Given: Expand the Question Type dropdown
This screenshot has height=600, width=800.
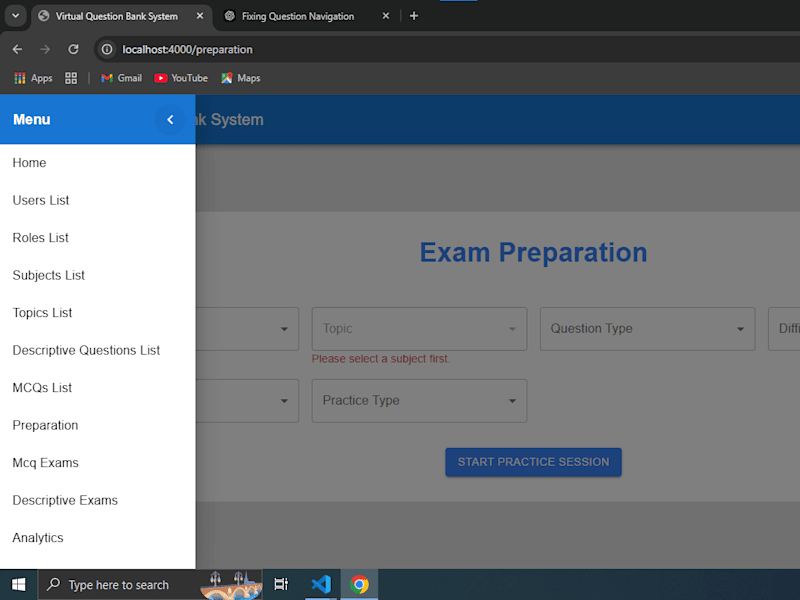Looking at the screenshot, I should click(647, 329).
